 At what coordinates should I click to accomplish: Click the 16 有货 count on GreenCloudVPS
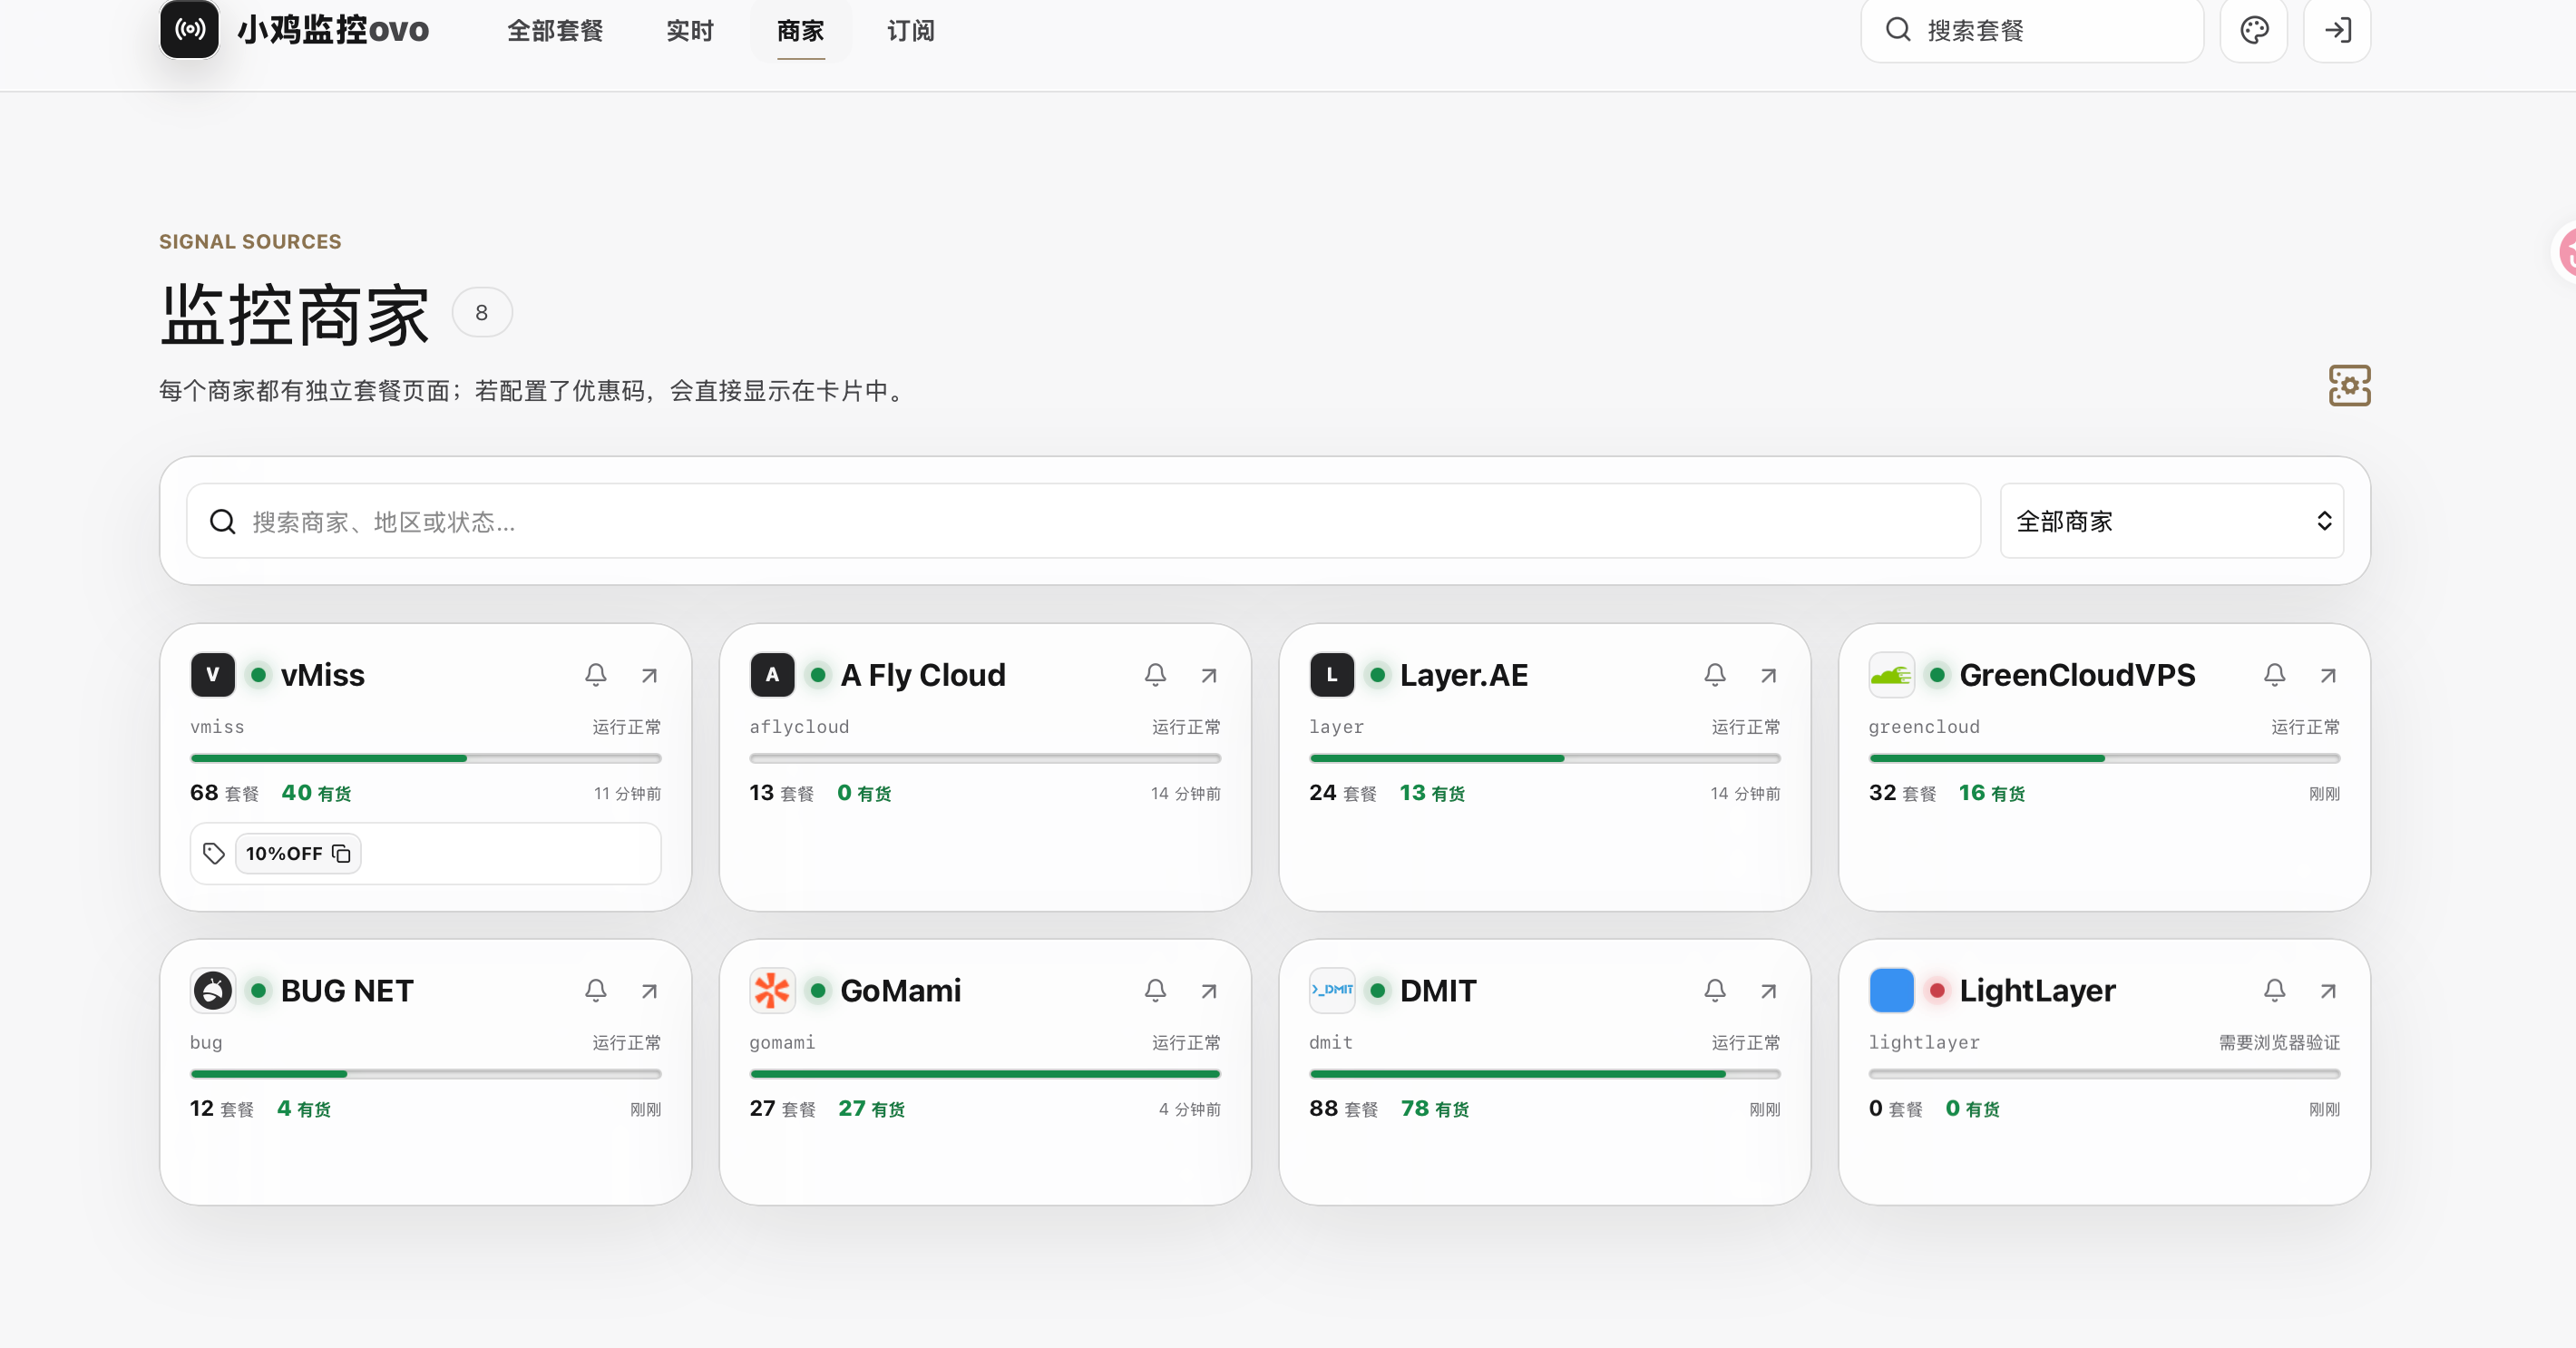[x=1992, y=793]
